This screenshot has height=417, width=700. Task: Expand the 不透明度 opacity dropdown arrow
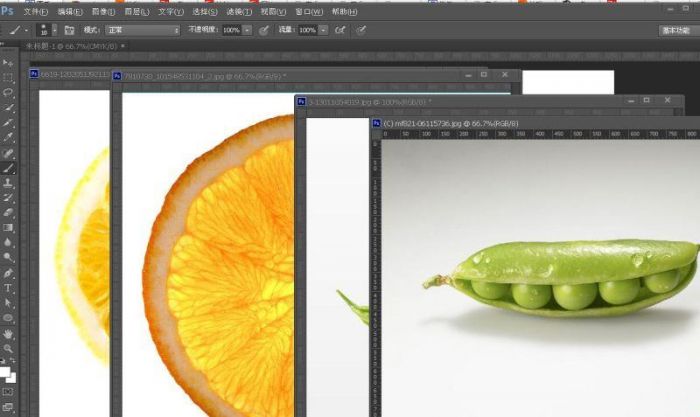tap(248, 31)
